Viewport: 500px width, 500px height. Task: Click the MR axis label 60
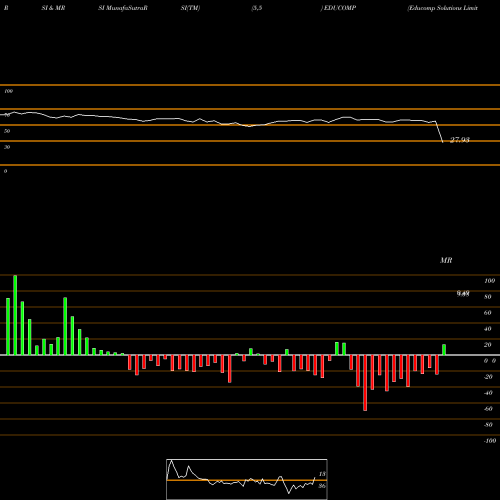pos(488,313)
